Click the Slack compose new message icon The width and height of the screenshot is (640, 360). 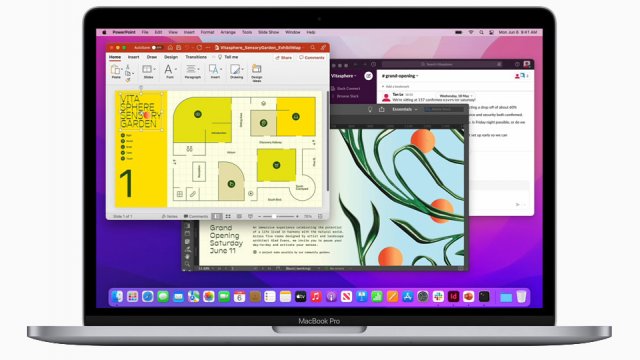click(x=368, y=76)
